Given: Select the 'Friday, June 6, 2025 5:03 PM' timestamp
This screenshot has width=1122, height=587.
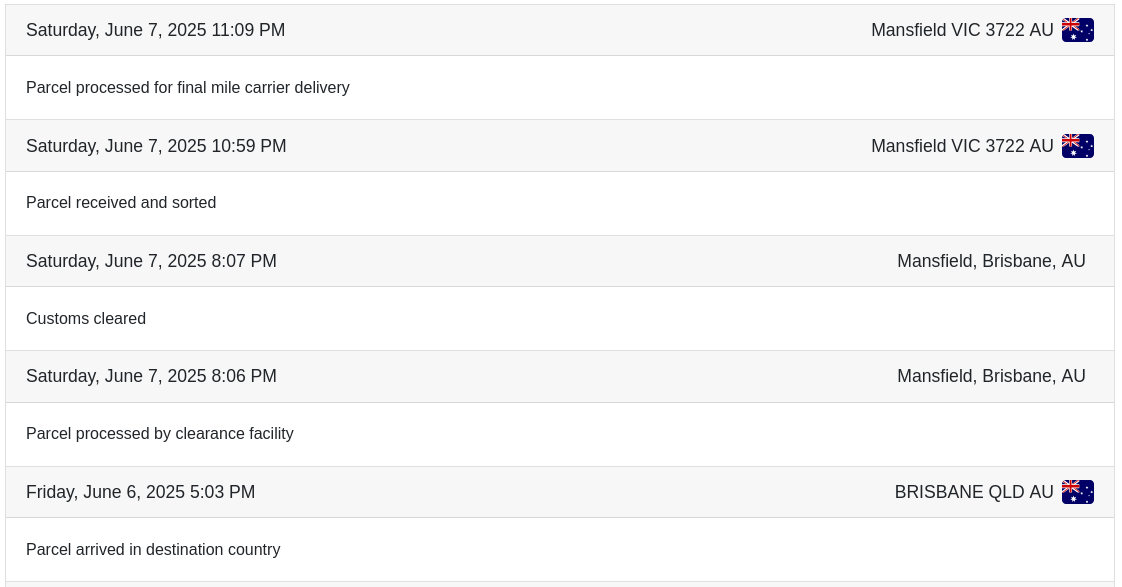Looking at the screenshot, I should pos(140,492).
